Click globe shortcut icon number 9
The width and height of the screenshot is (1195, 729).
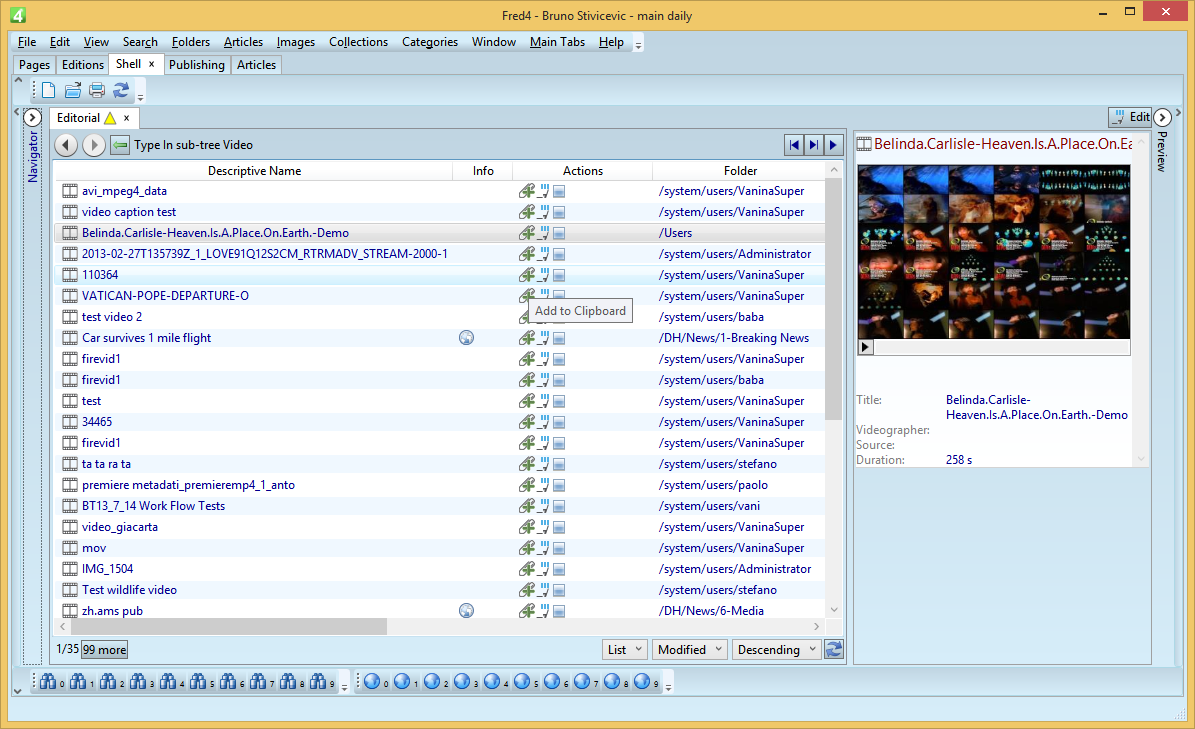pos(642,682)
